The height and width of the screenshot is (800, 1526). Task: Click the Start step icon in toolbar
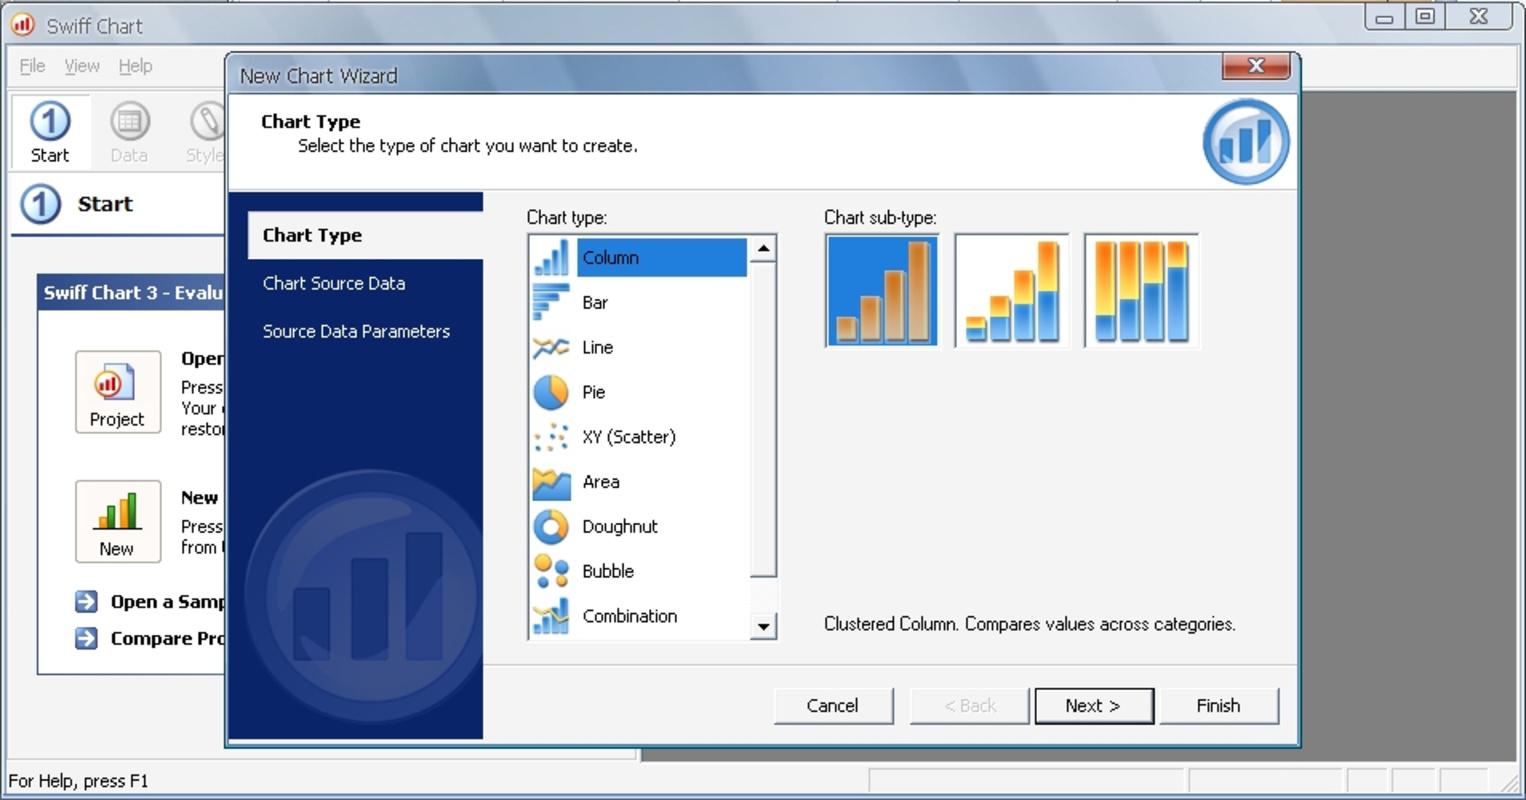coord(50,131)
